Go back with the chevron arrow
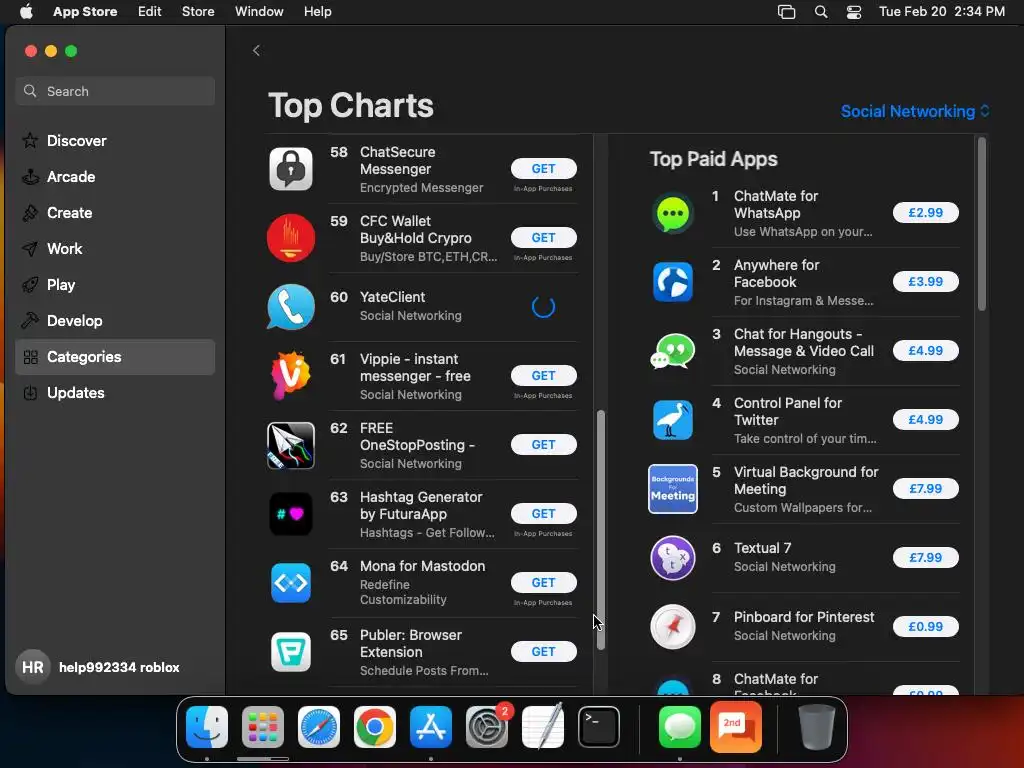The height and width of the screenshot is (768, 1024). (257, 50)
